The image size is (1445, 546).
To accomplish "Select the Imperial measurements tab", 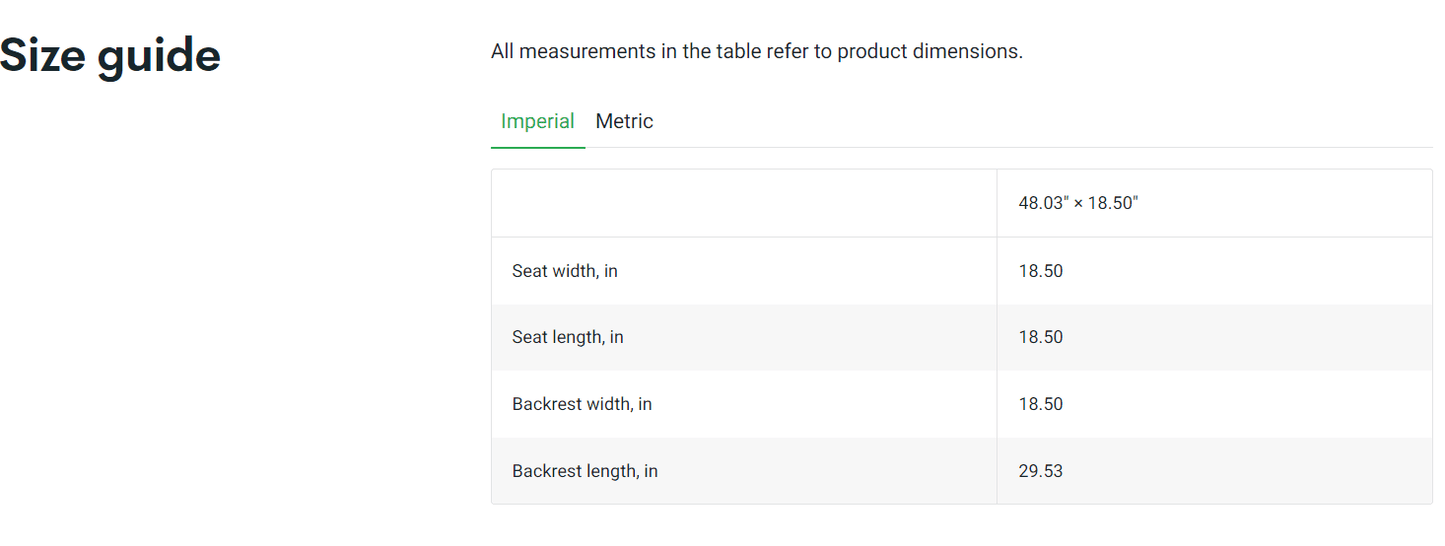I will pyautogui.click(x=537, y=122).
